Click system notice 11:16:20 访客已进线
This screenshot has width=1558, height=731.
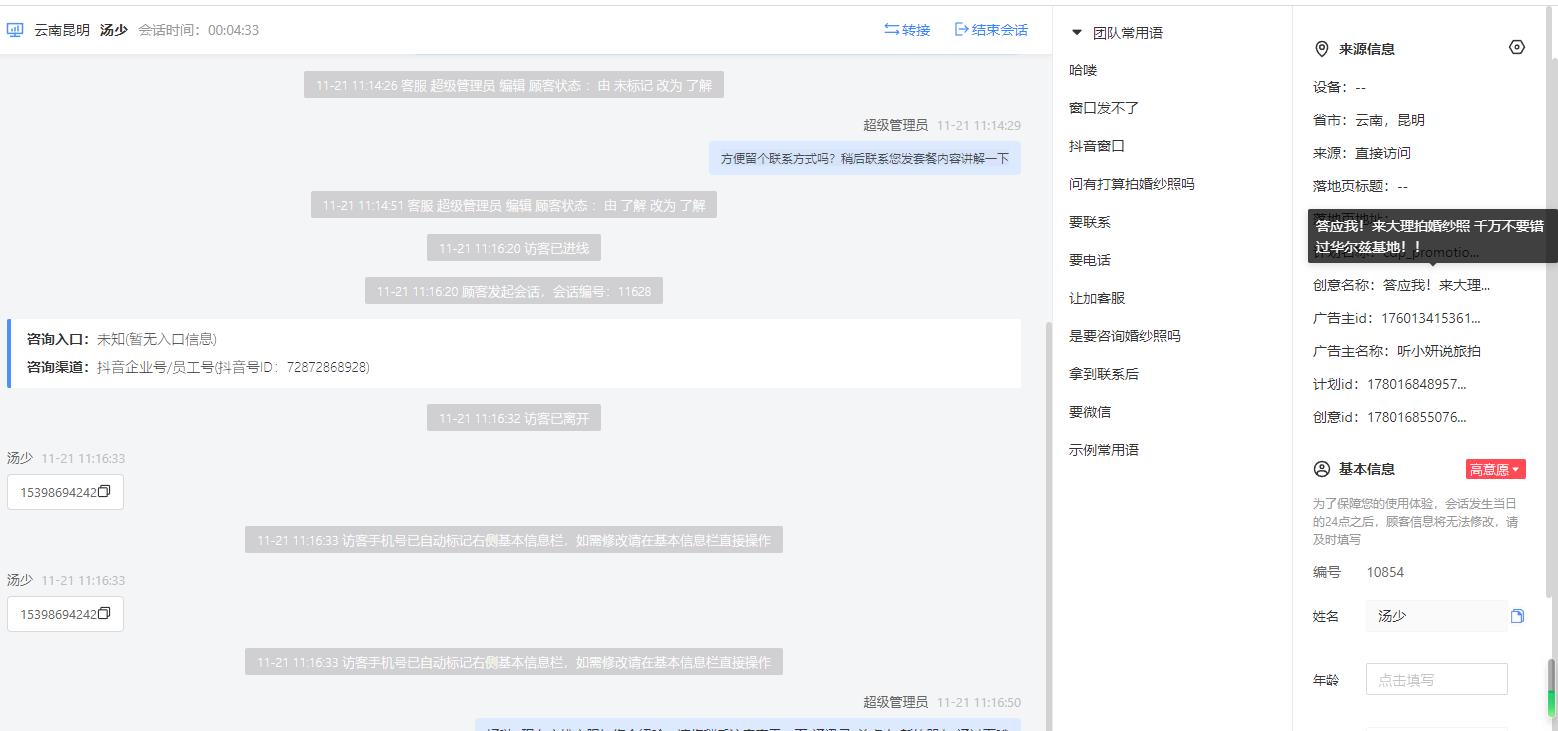(x=514, y=248)
